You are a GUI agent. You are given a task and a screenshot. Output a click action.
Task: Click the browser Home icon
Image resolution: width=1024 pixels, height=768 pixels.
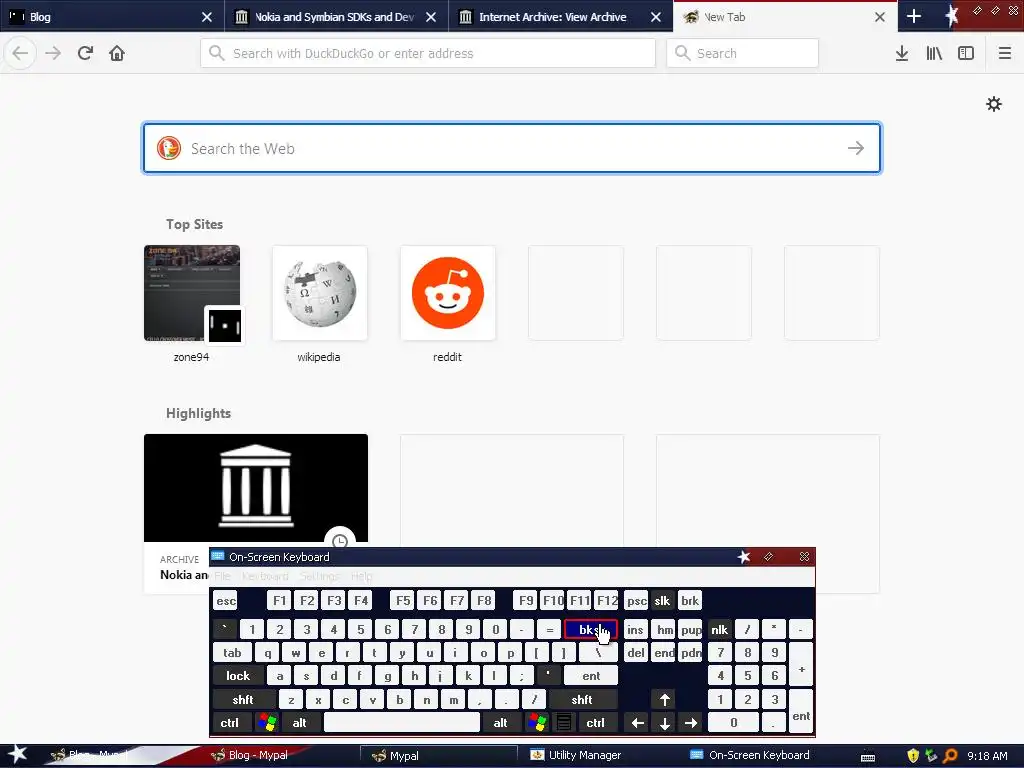click(x=117, y=53)
